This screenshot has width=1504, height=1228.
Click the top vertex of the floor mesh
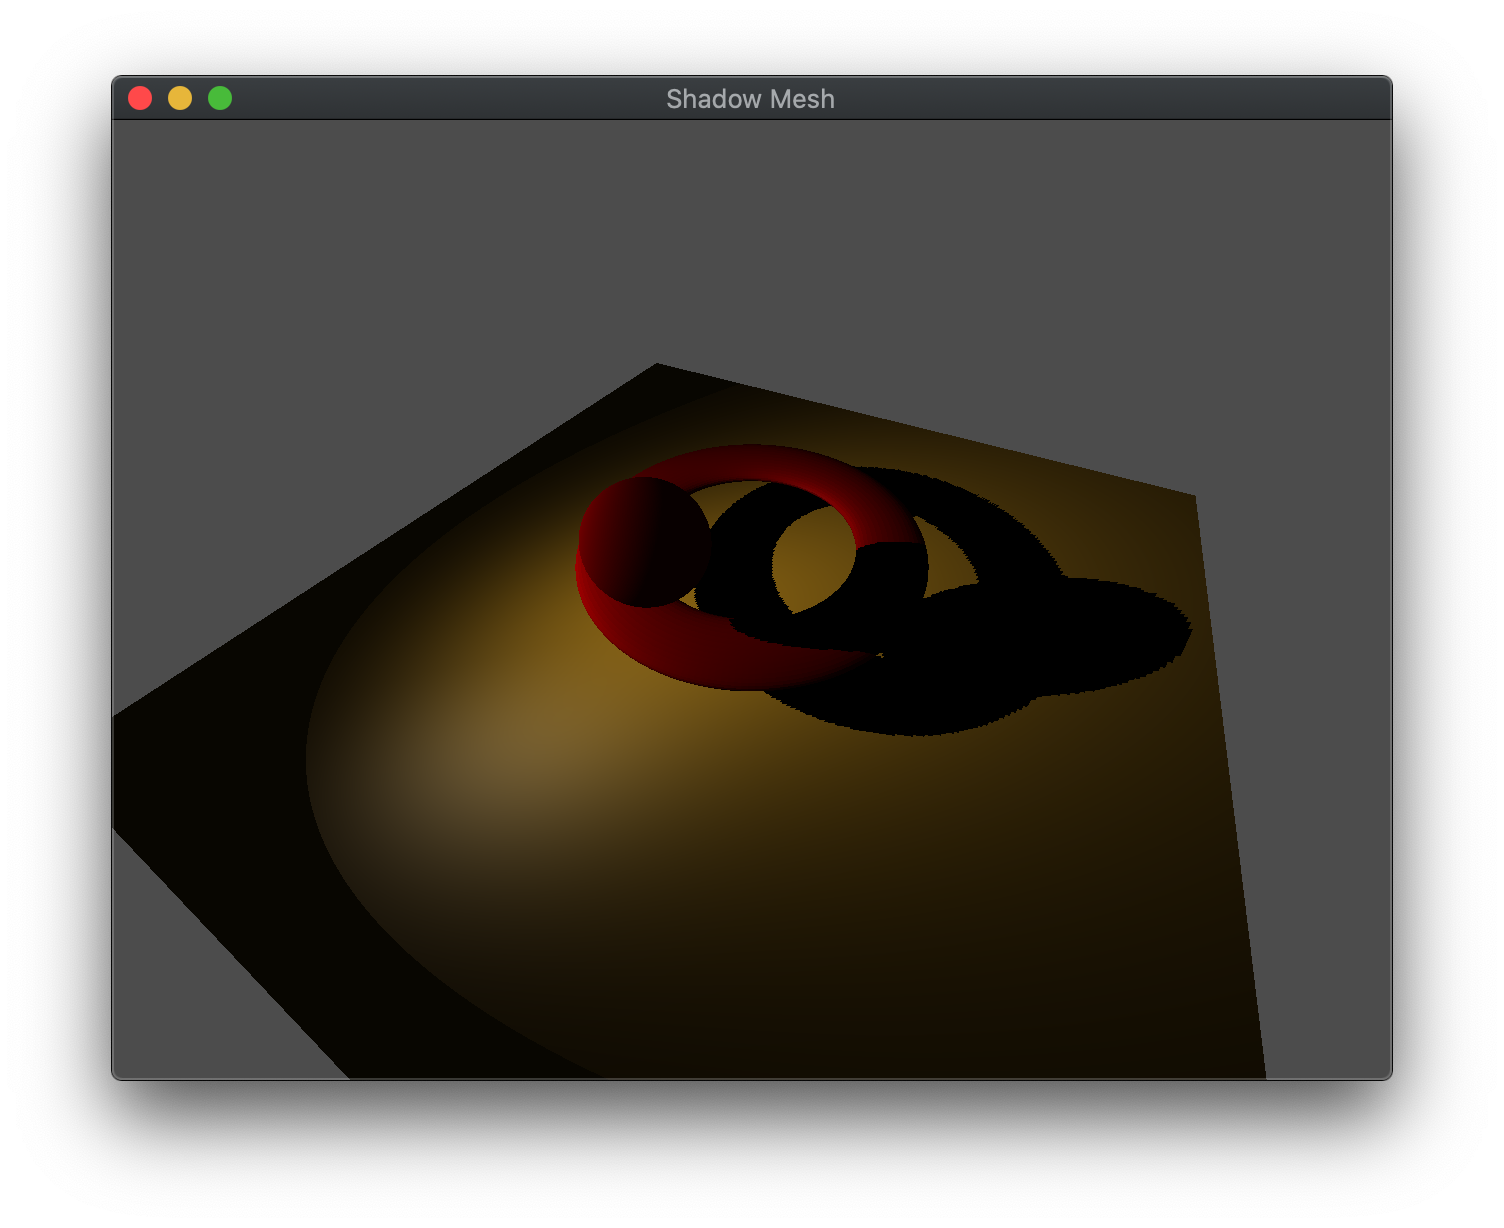coord(655,365)
